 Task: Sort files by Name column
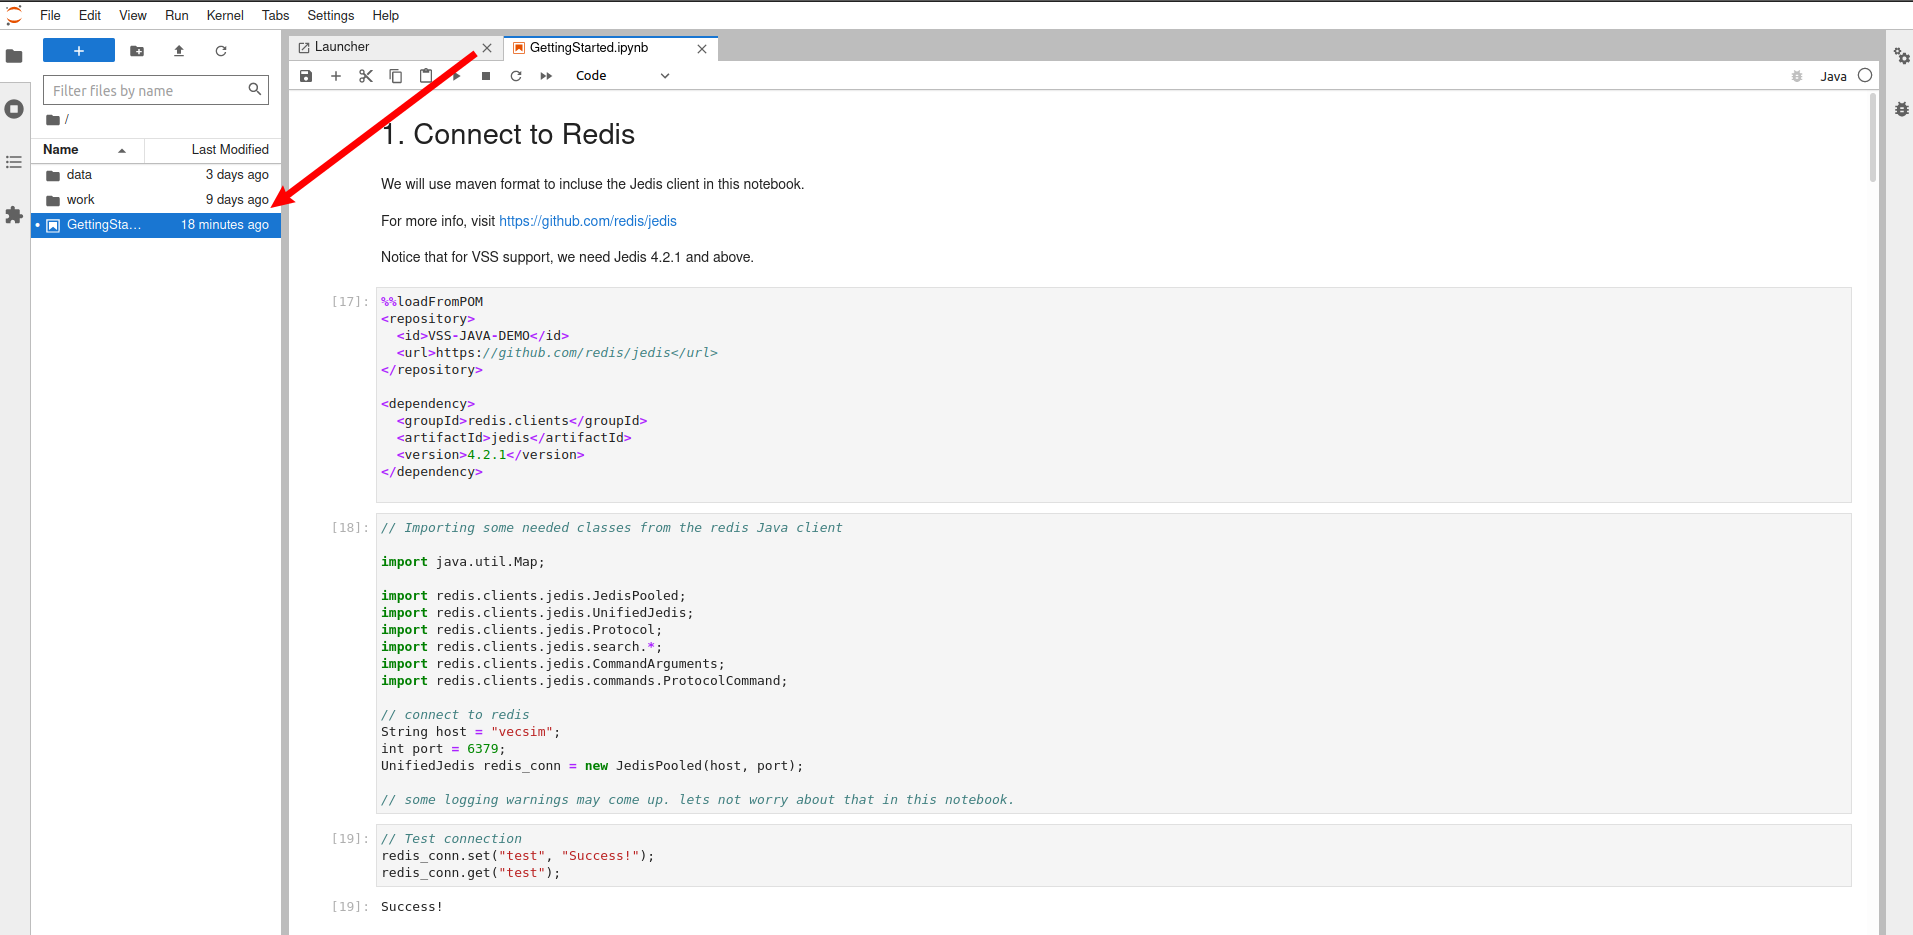tap(87, 150)
